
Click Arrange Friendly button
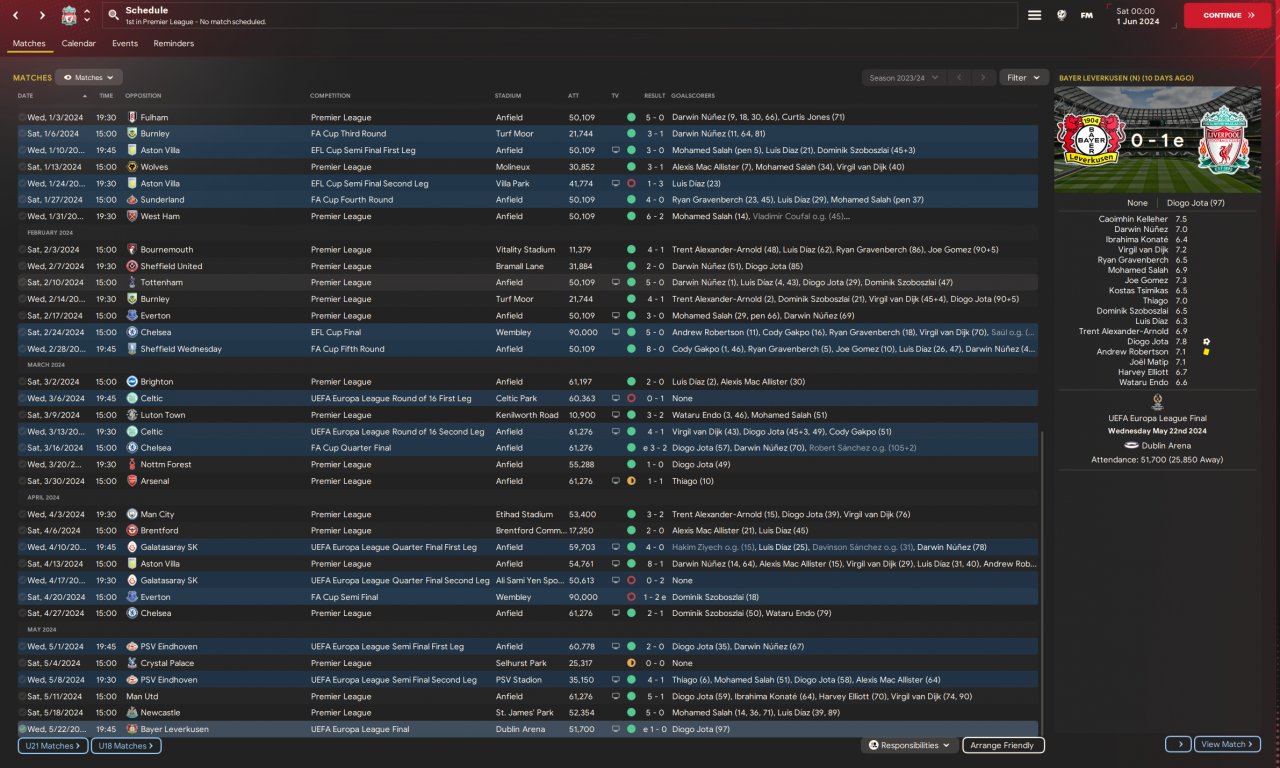(1004, 745)
